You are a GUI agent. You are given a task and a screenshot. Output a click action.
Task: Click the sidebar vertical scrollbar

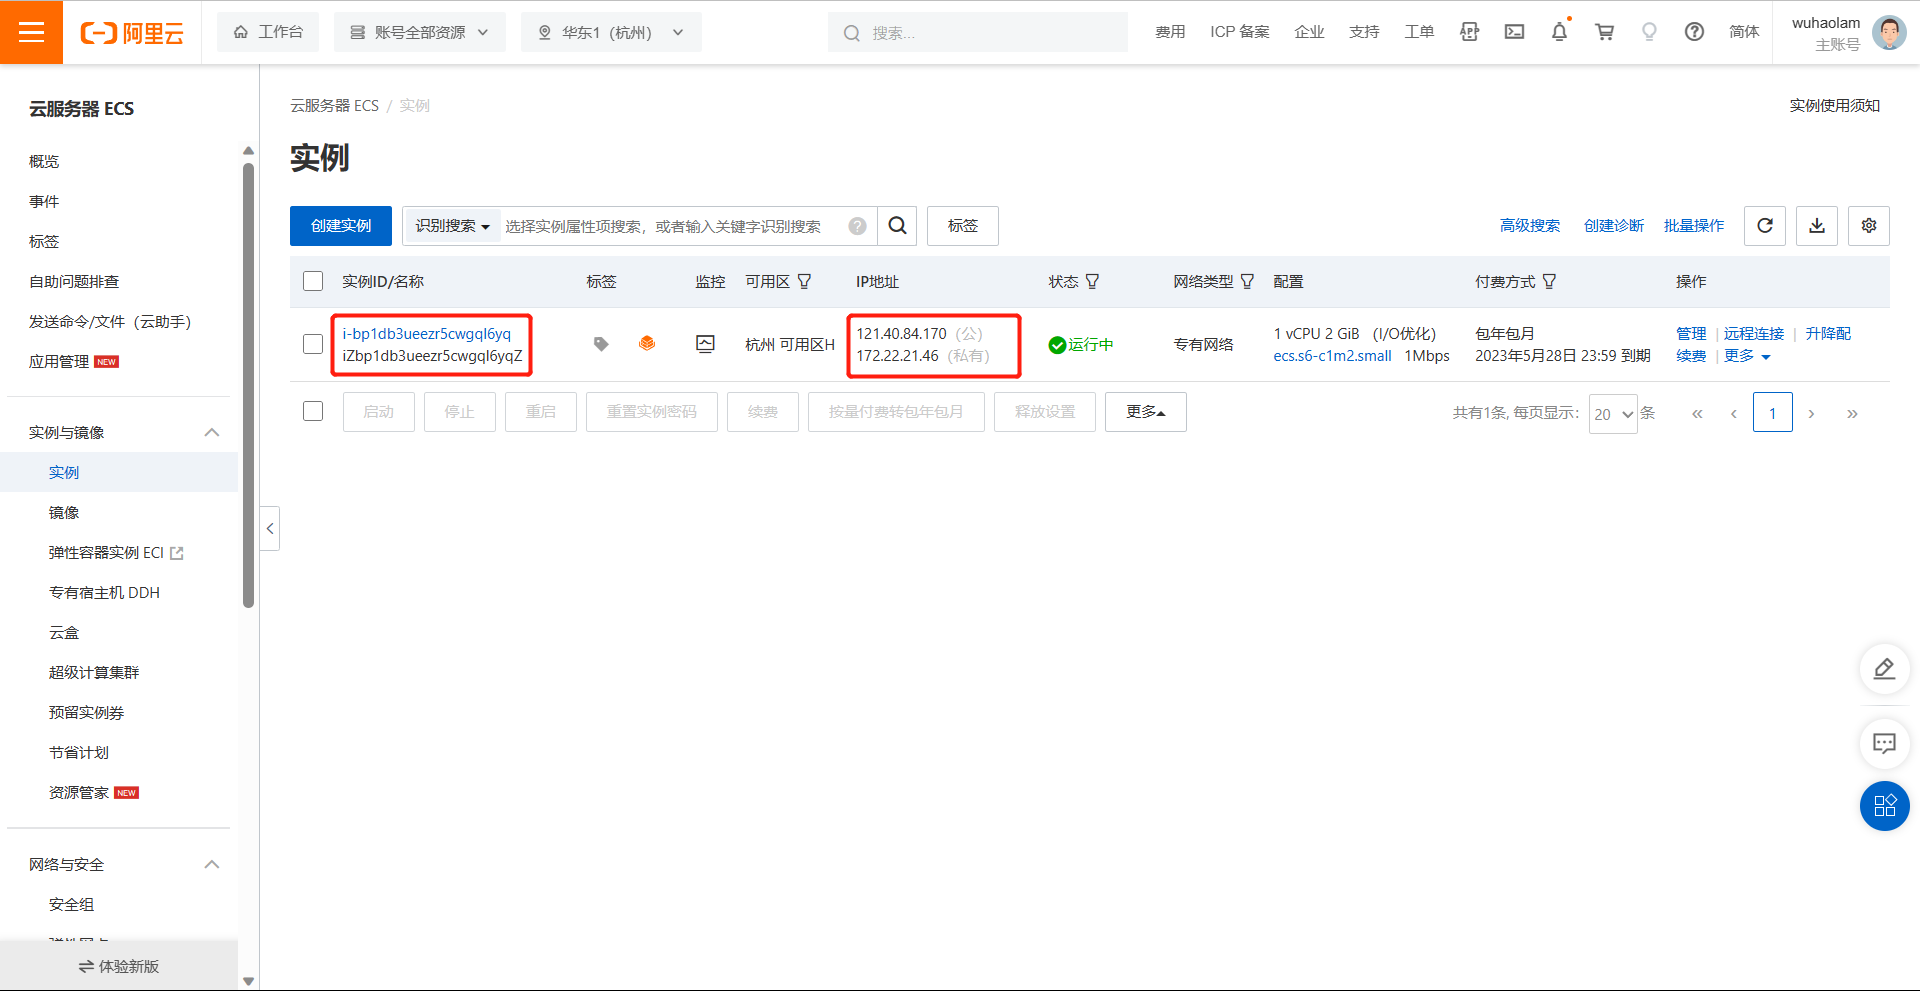[x=249, y=386]
